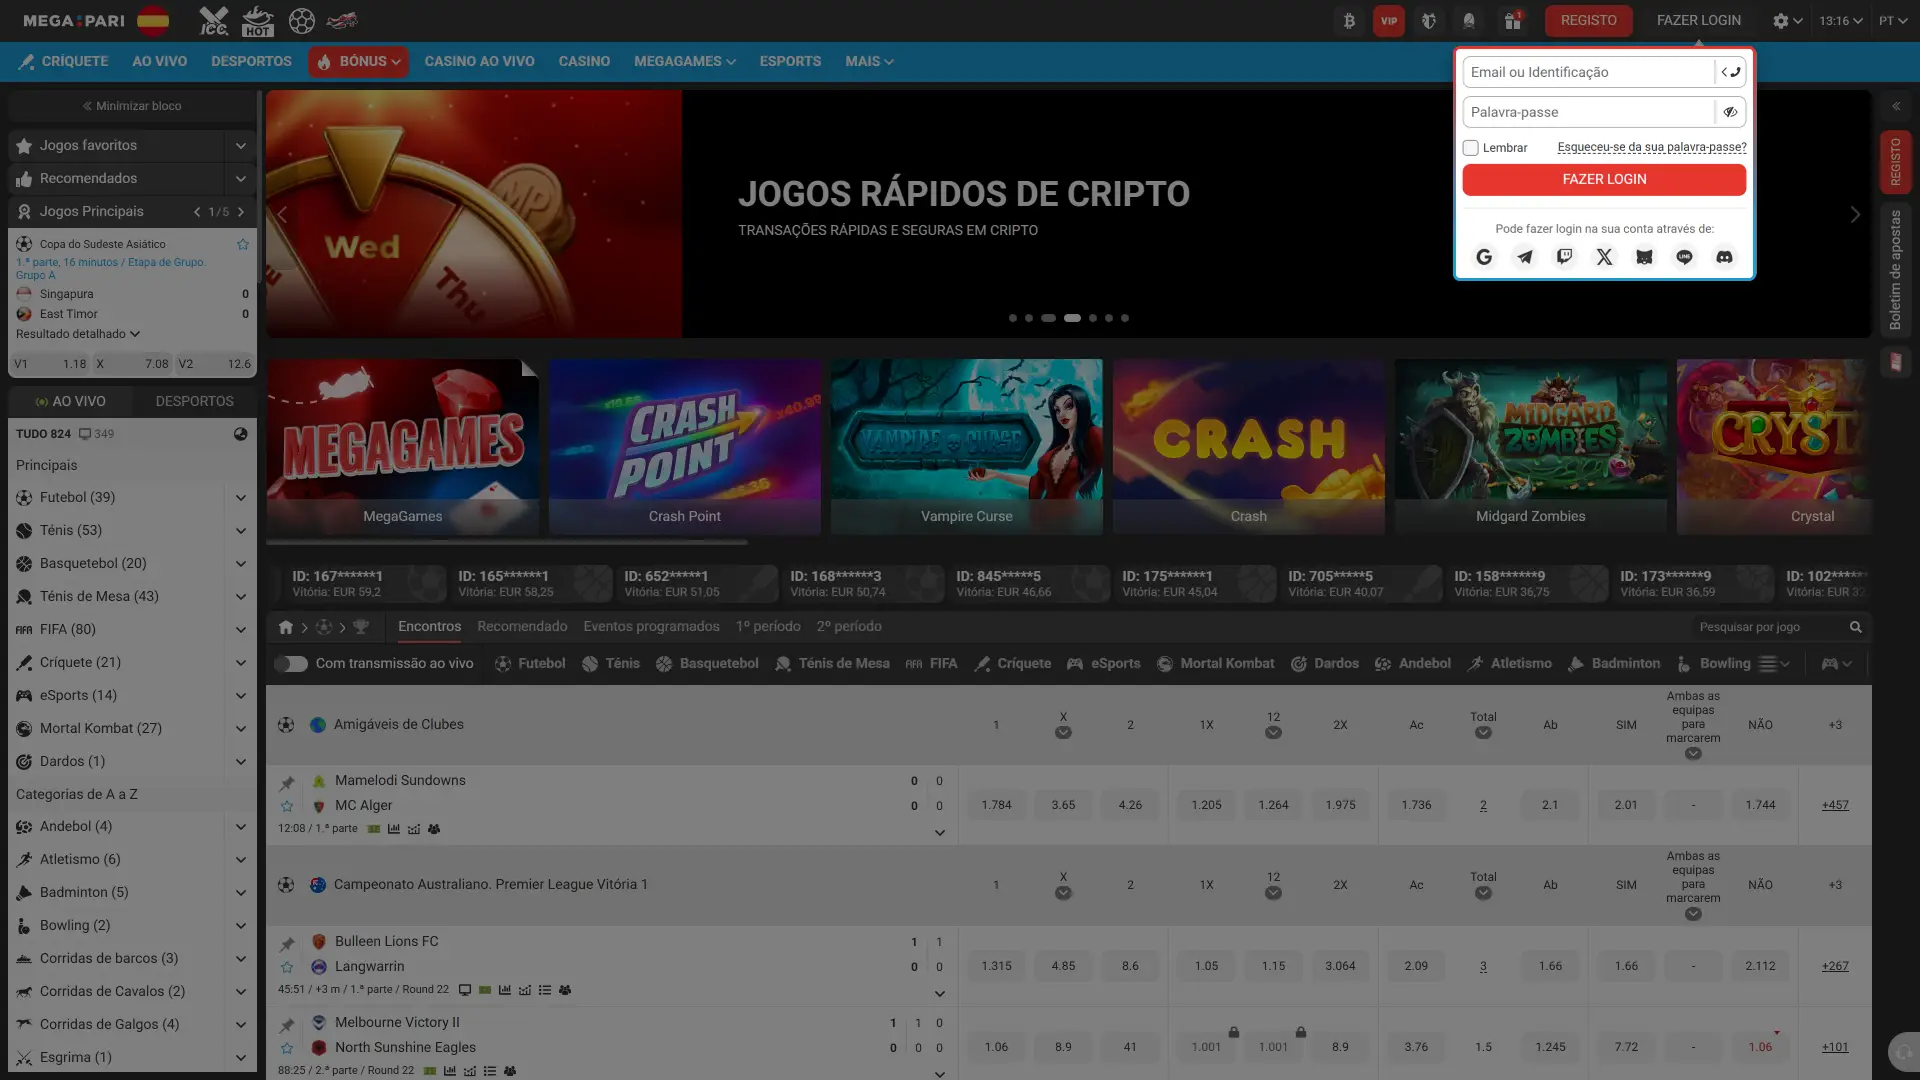Open the settings gear dropdown
Screen dimensions: 1920x1080
(1787, 21)
